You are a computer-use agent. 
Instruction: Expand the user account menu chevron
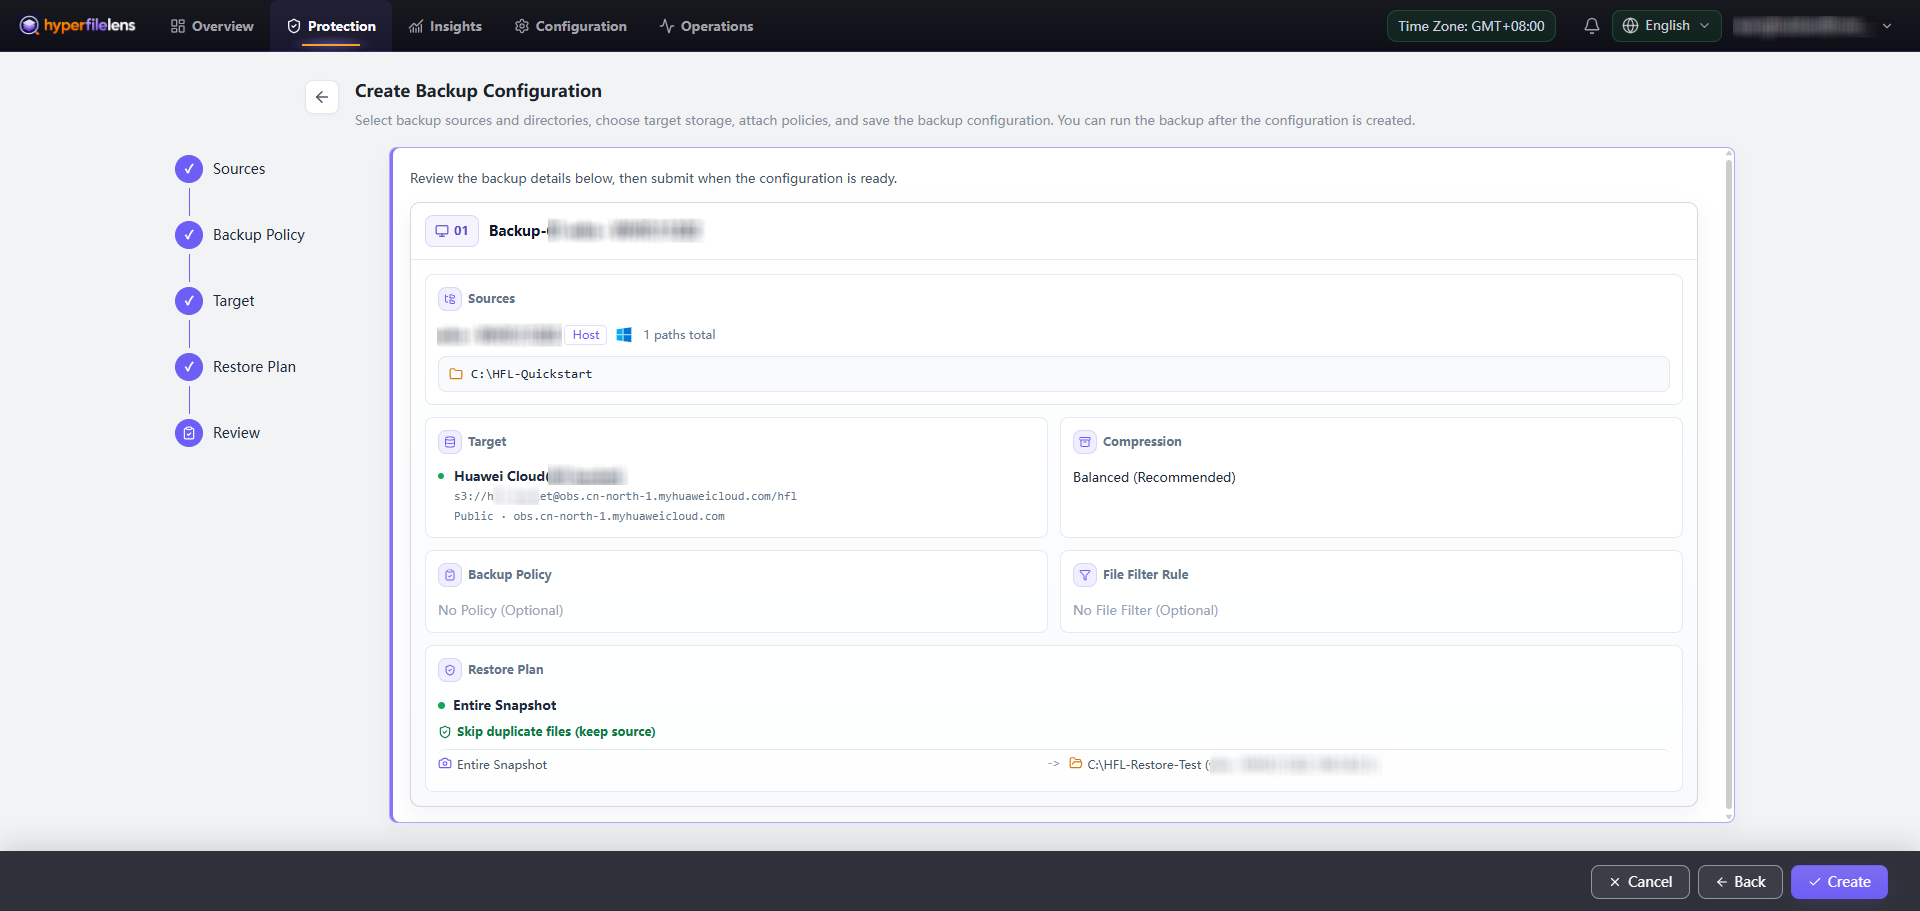pos(1887,26)
